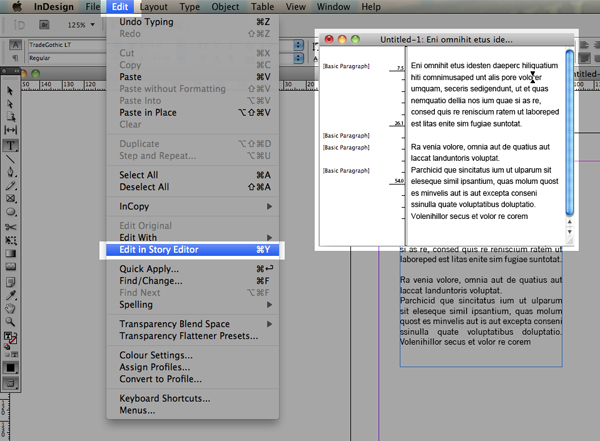
Task: Select the Scissors tool
Action: 10,227
